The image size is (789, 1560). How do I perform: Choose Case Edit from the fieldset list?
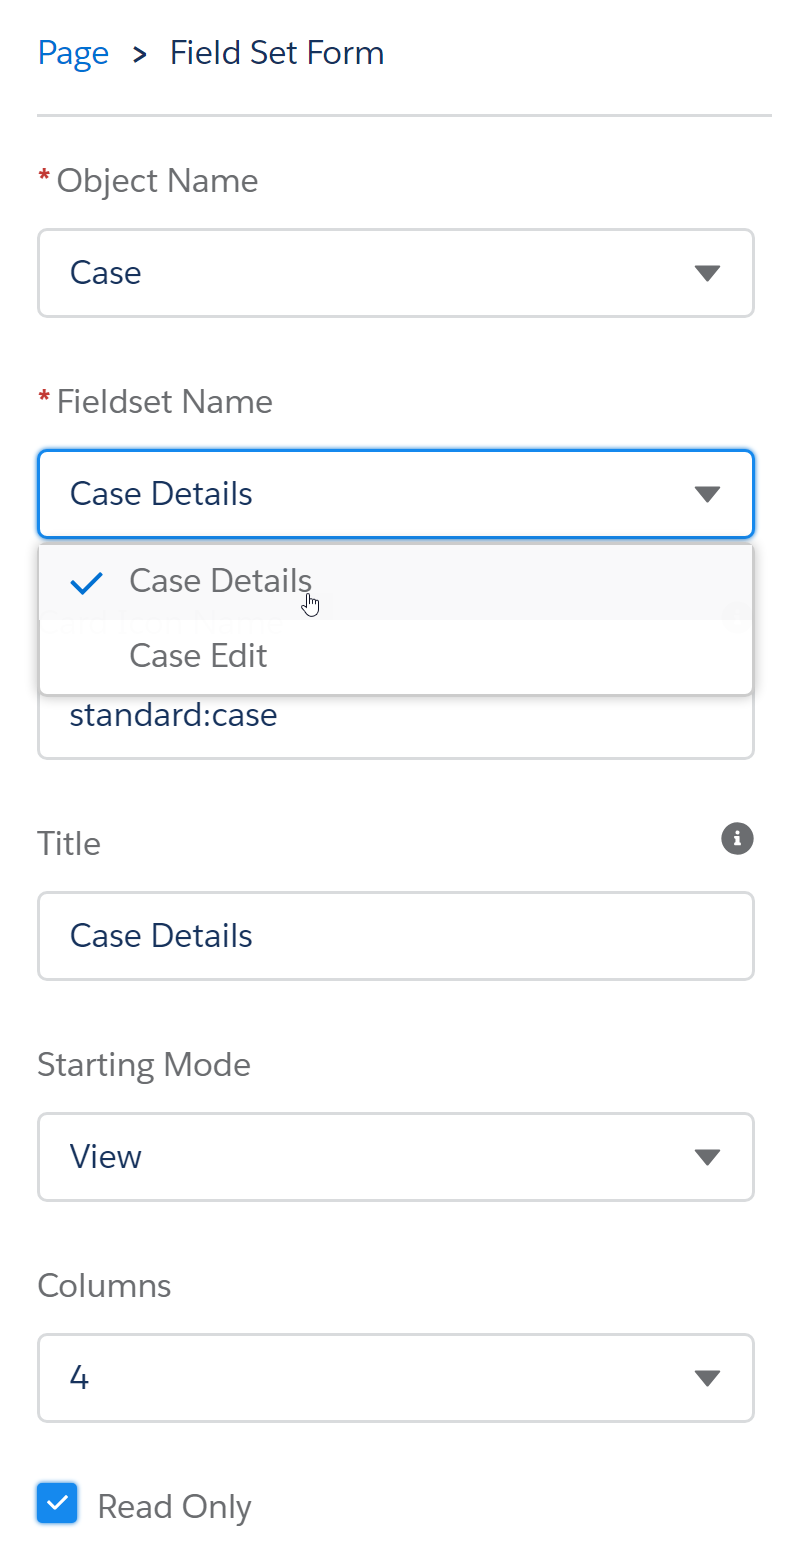(199, 656)
